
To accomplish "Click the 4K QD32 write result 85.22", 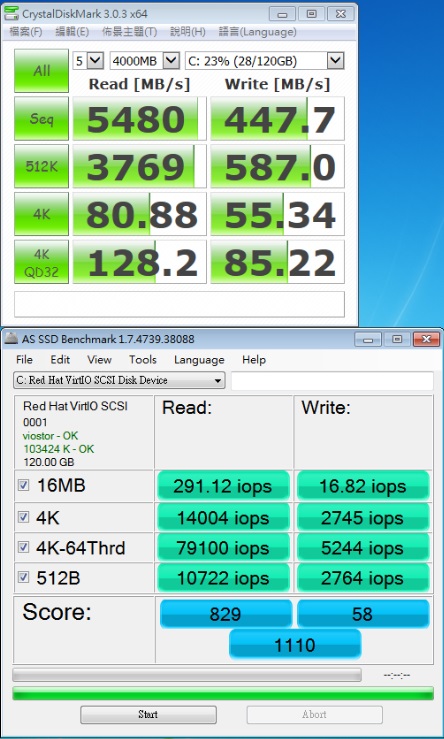I will pos(277,262).
